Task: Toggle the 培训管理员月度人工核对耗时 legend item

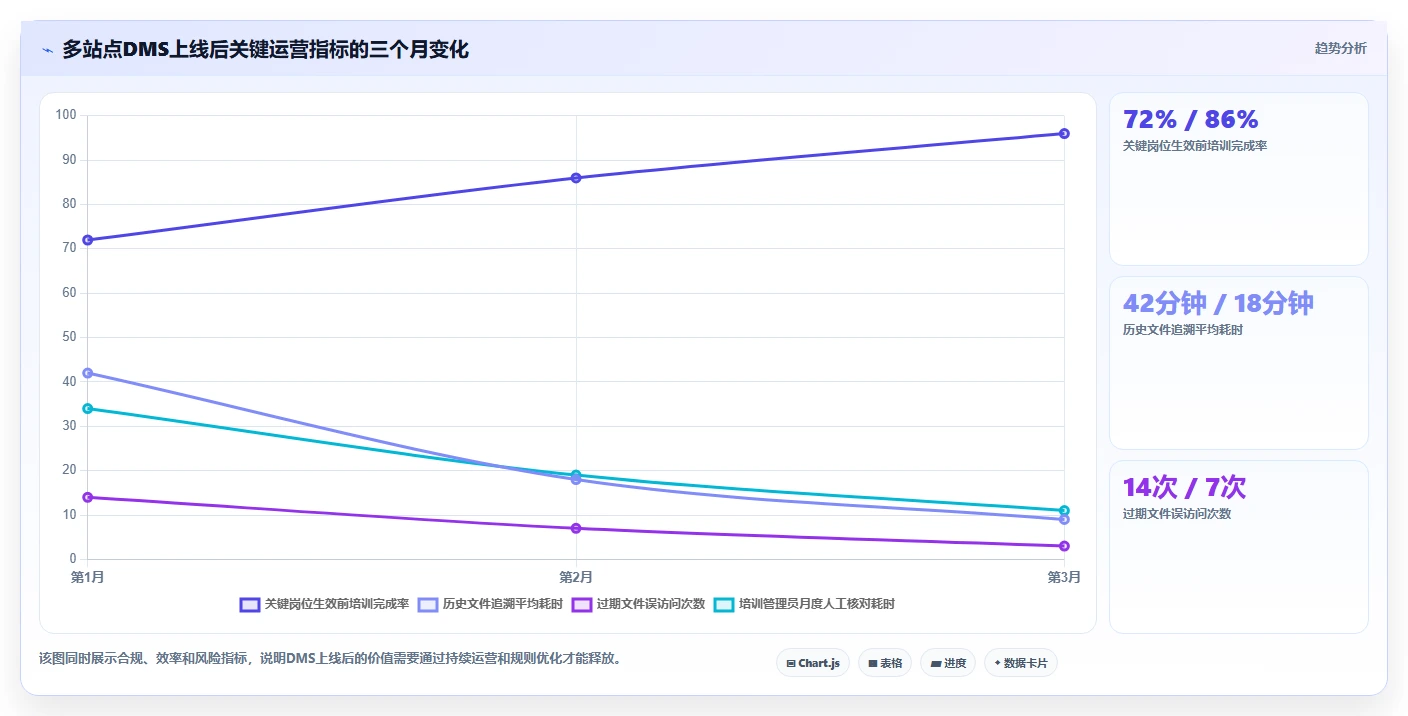Action: [805, 604]
